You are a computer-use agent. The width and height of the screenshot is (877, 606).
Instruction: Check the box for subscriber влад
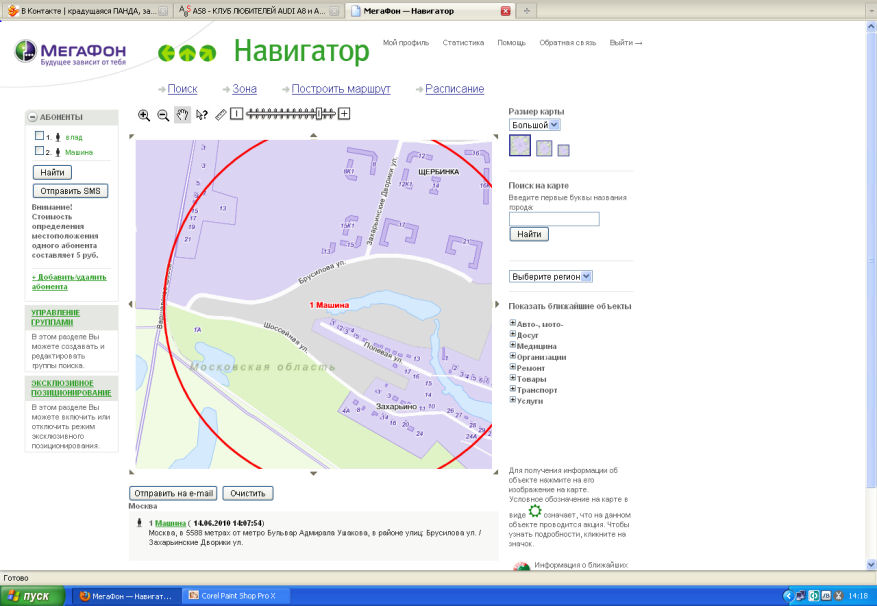pyautogui.click(x=39, y=136)
